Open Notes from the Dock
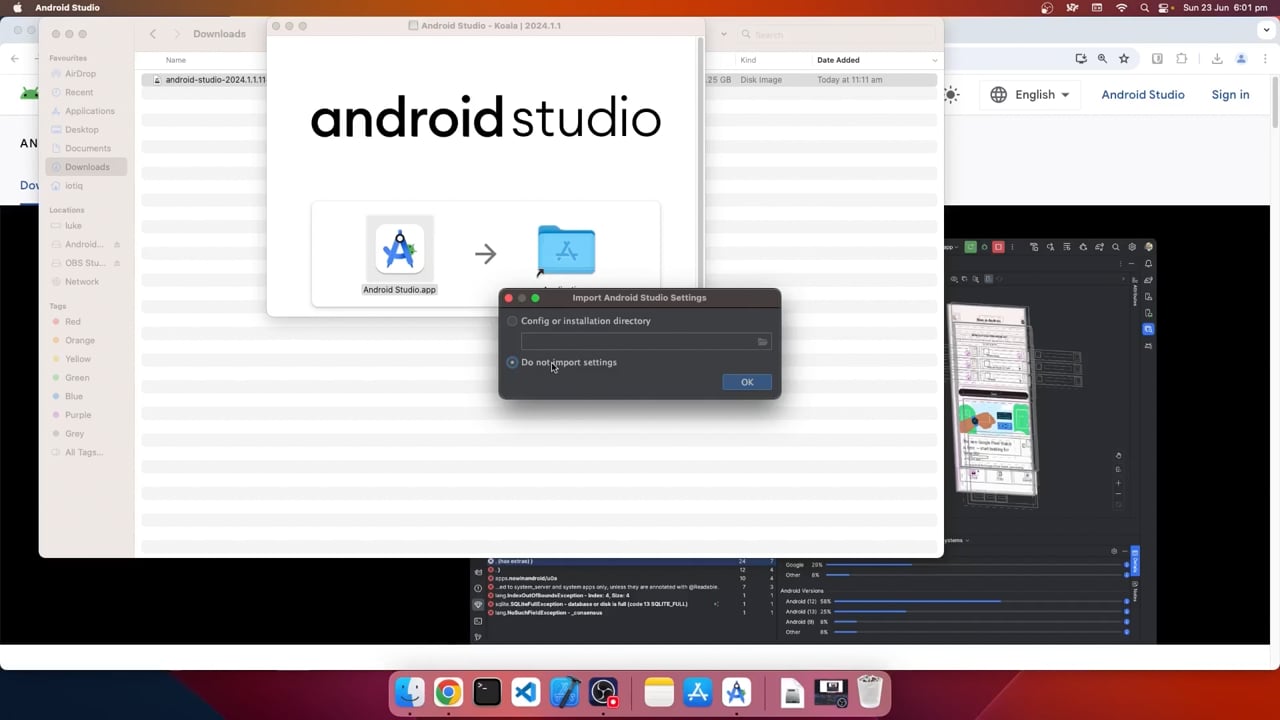 [x=659, y=692]
